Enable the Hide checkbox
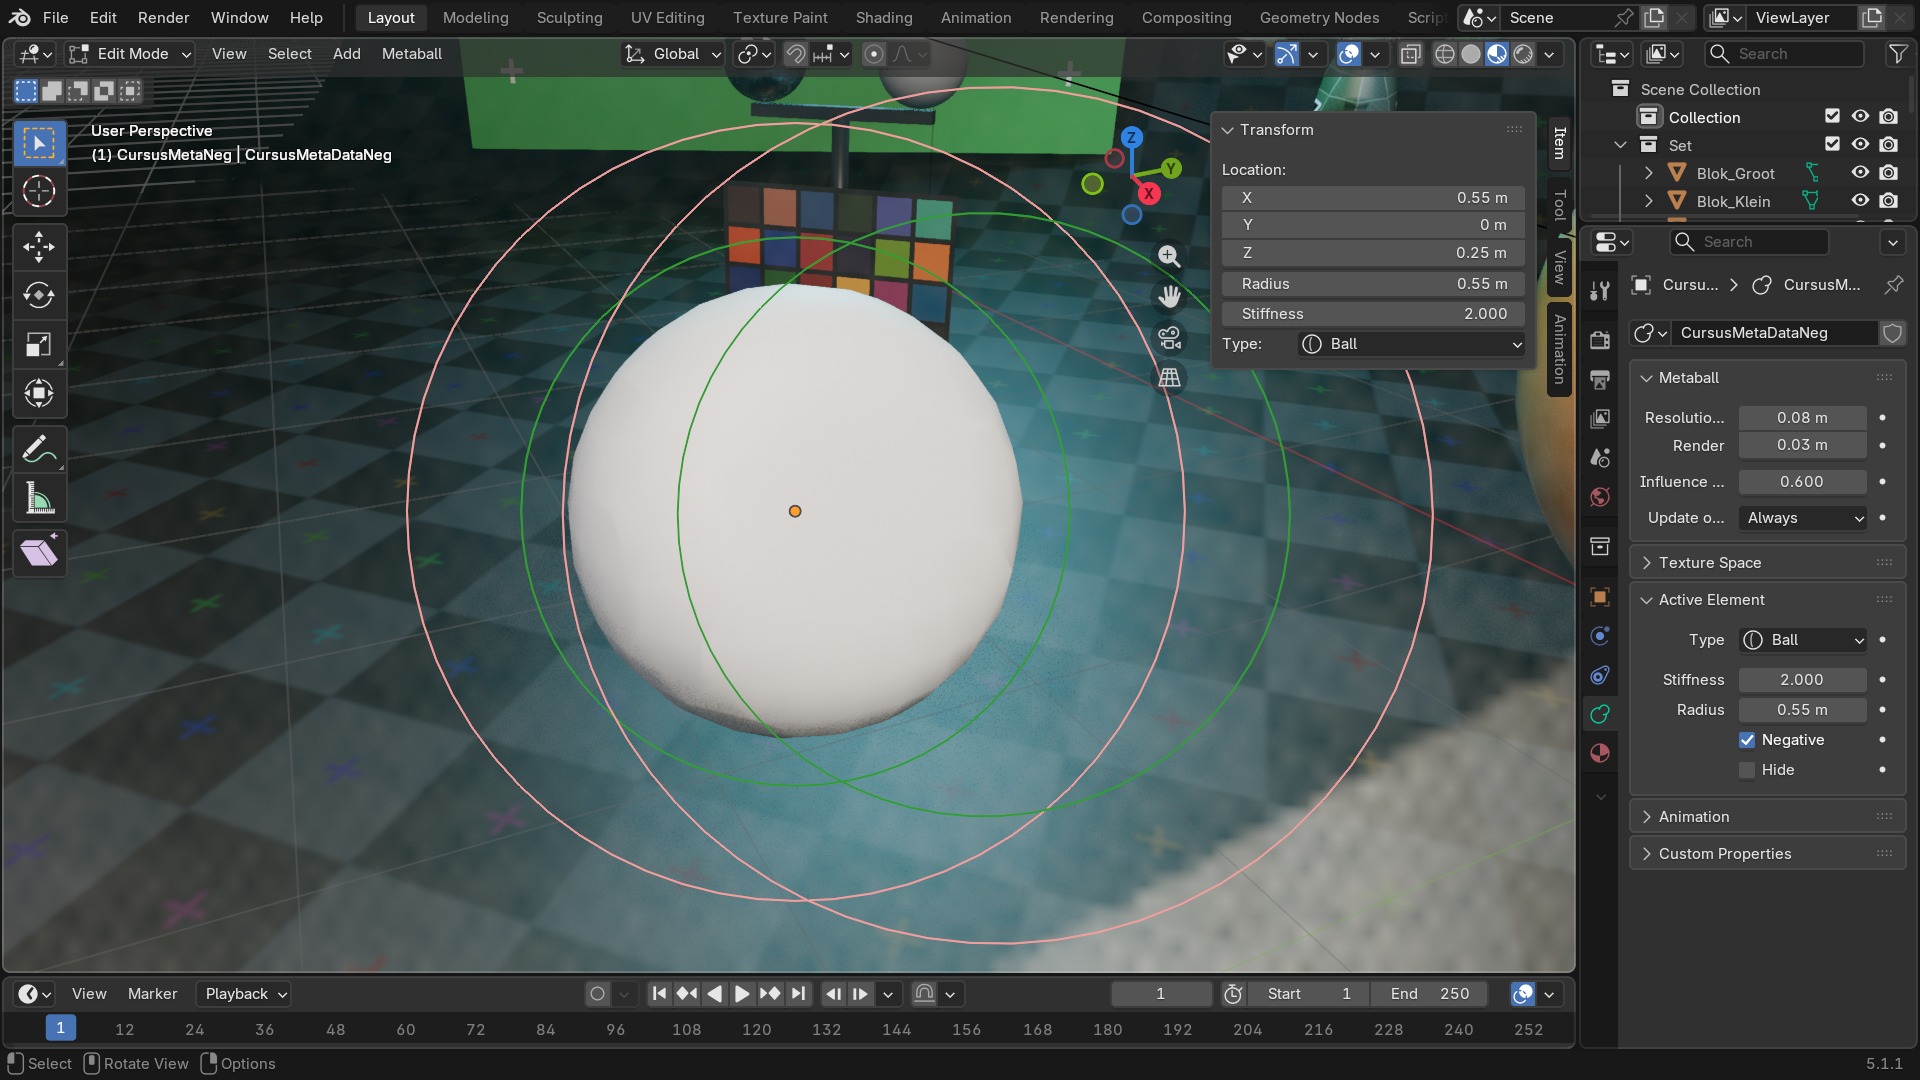1920x1080 pixels. 1747,770
